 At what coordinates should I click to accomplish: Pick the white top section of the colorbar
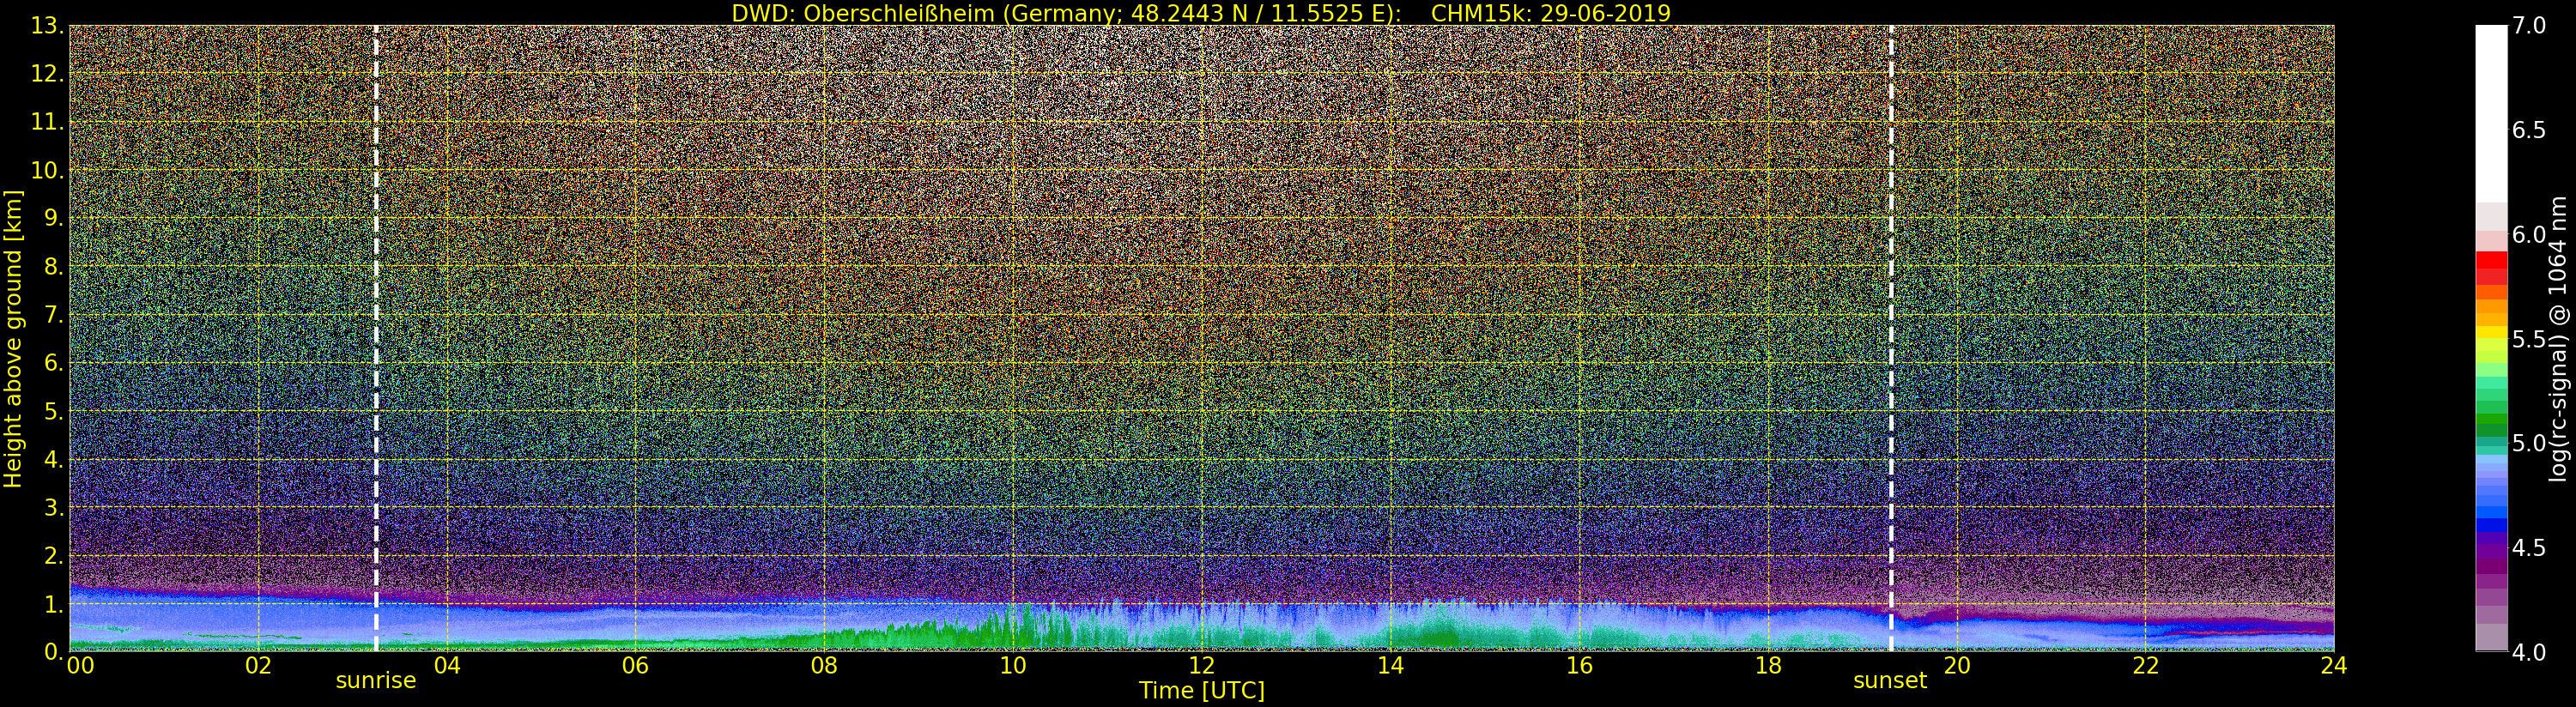2491,114
